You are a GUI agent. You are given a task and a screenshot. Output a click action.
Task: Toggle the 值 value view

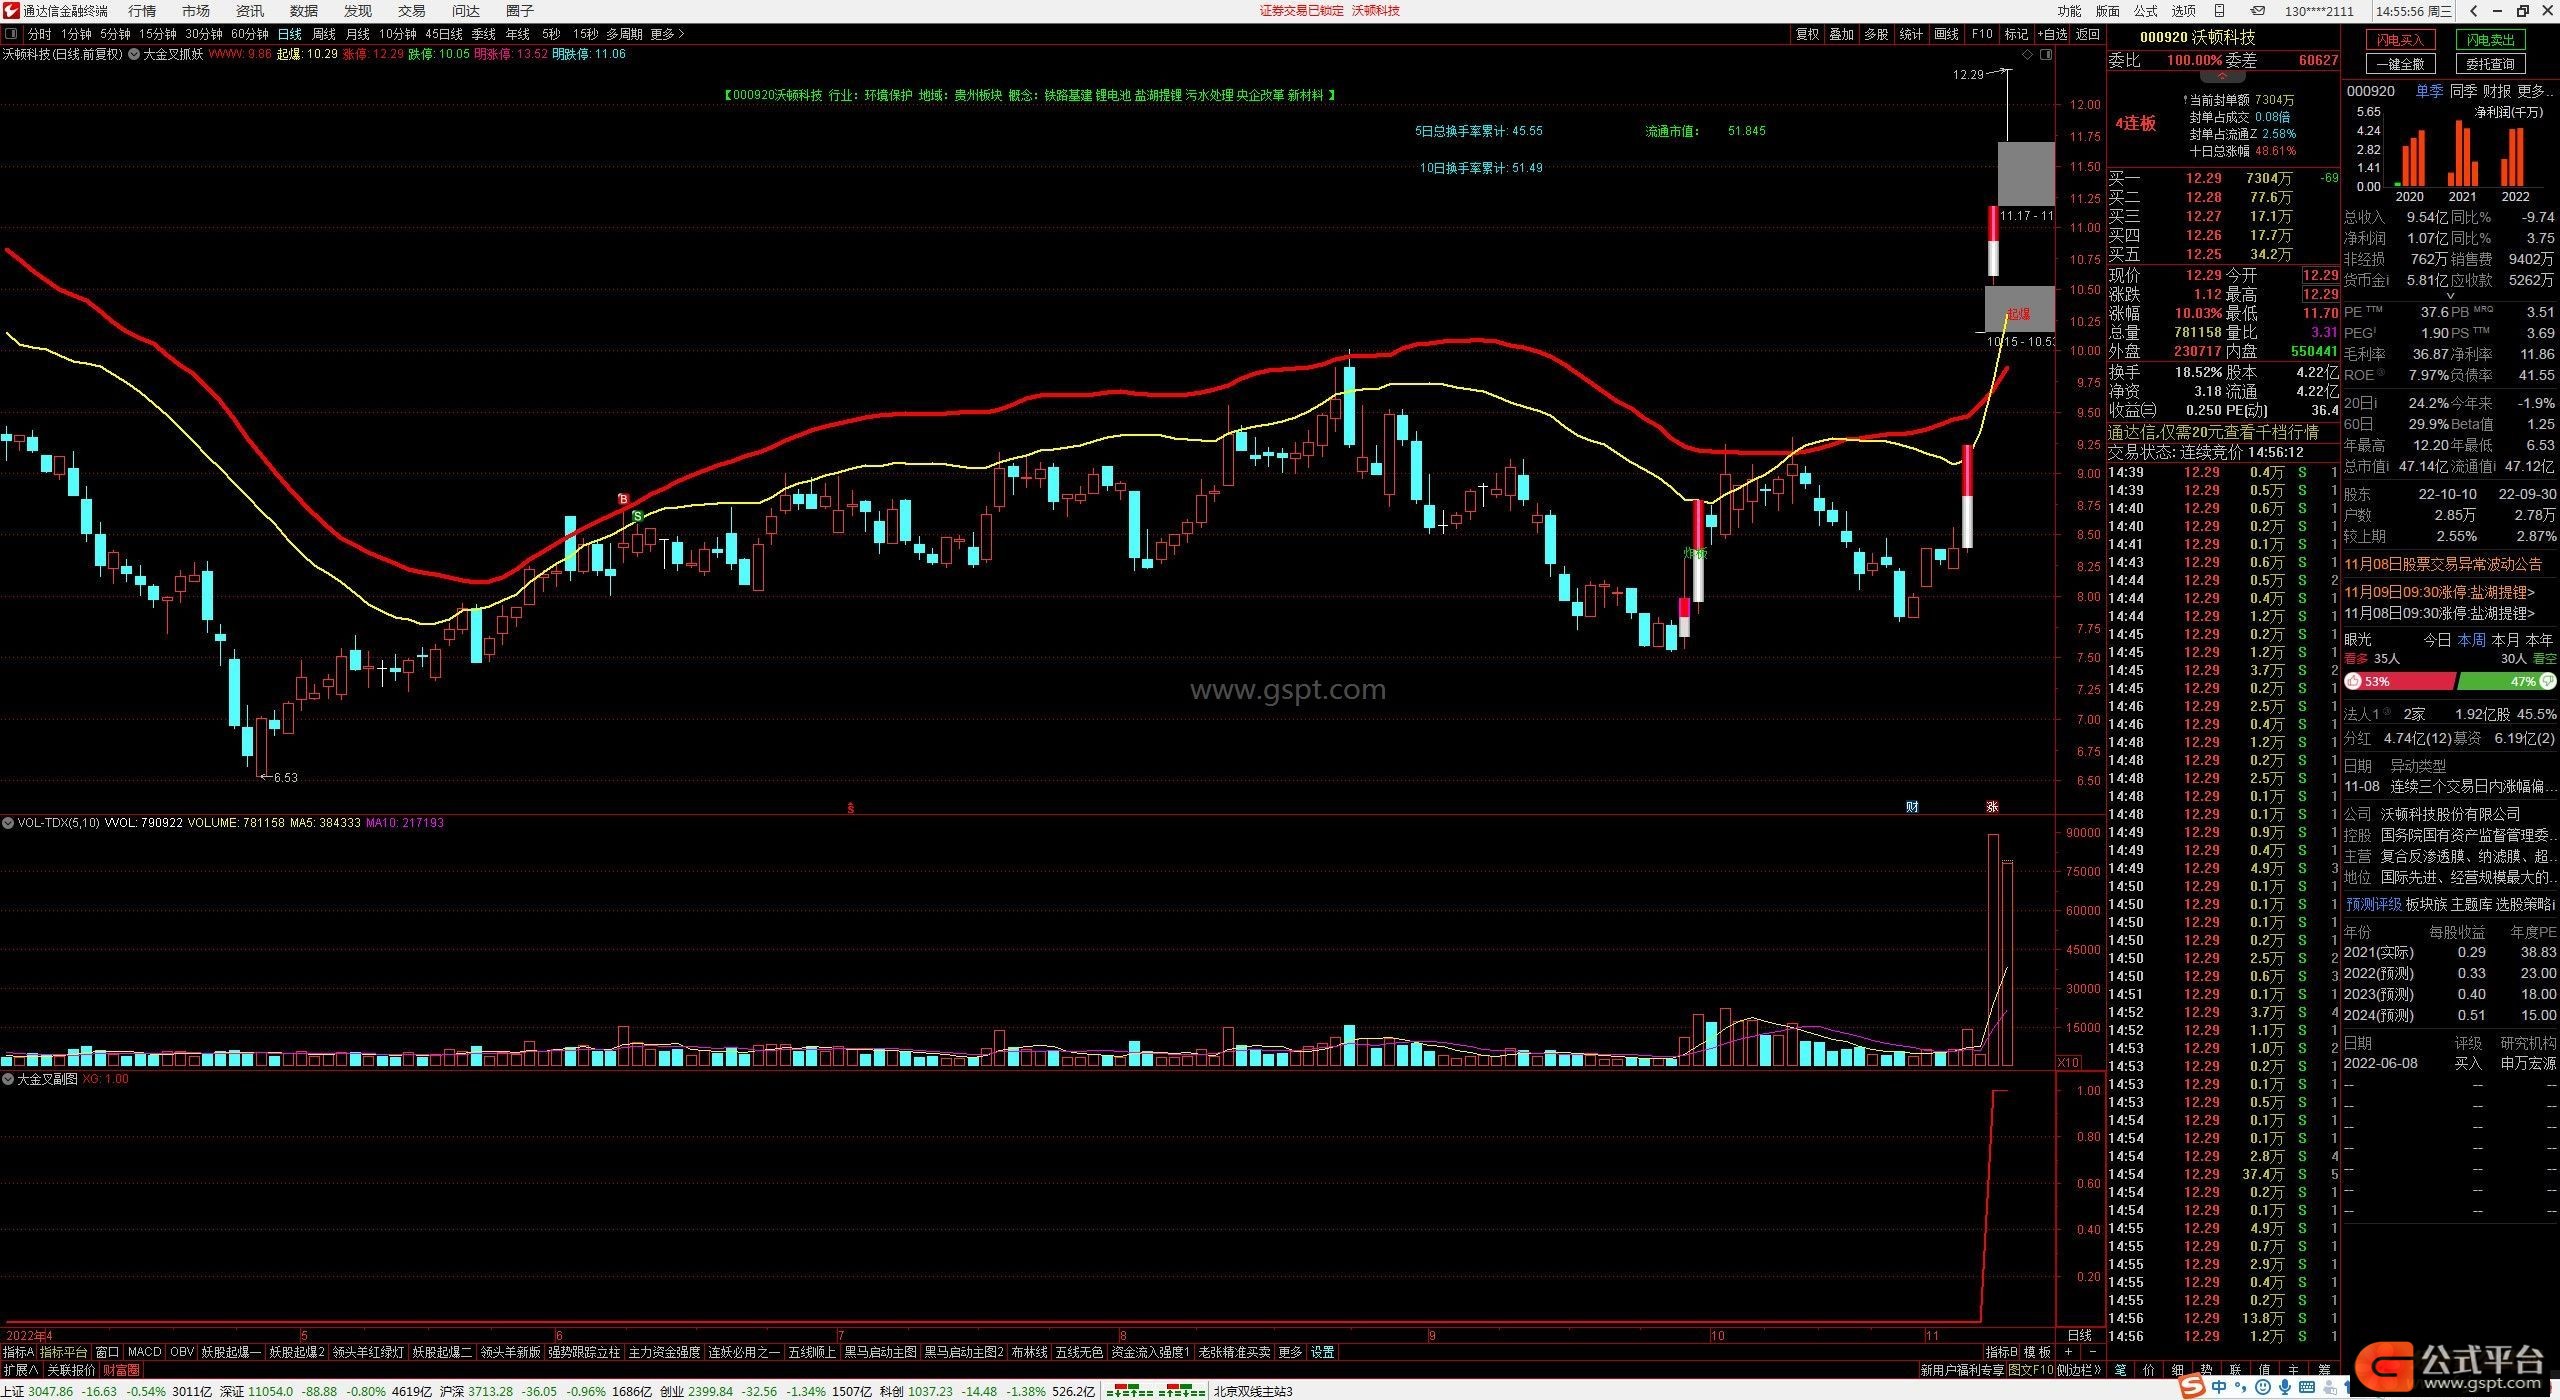pos(2265,1370)
